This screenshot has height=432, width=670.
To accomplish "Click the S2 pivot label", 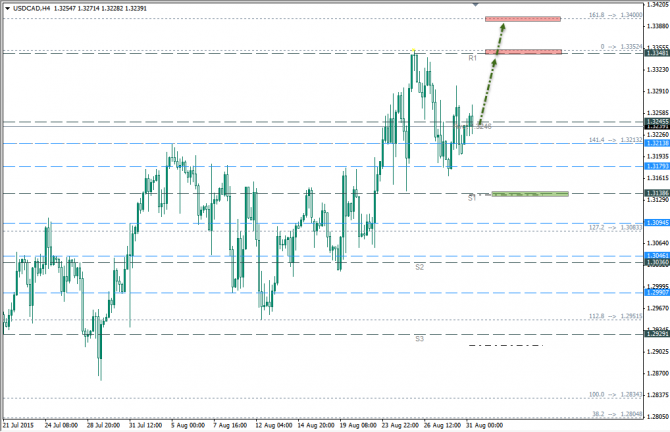I will point(419,267).
